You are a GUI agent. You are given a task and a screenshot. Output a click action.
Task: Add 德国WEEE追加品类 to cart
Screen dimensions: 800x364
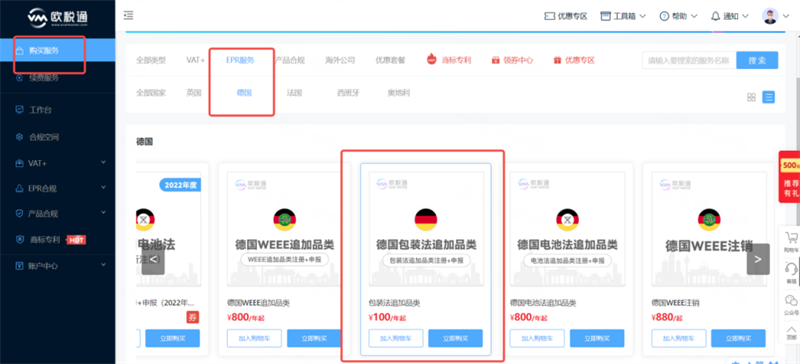(254, 338)
